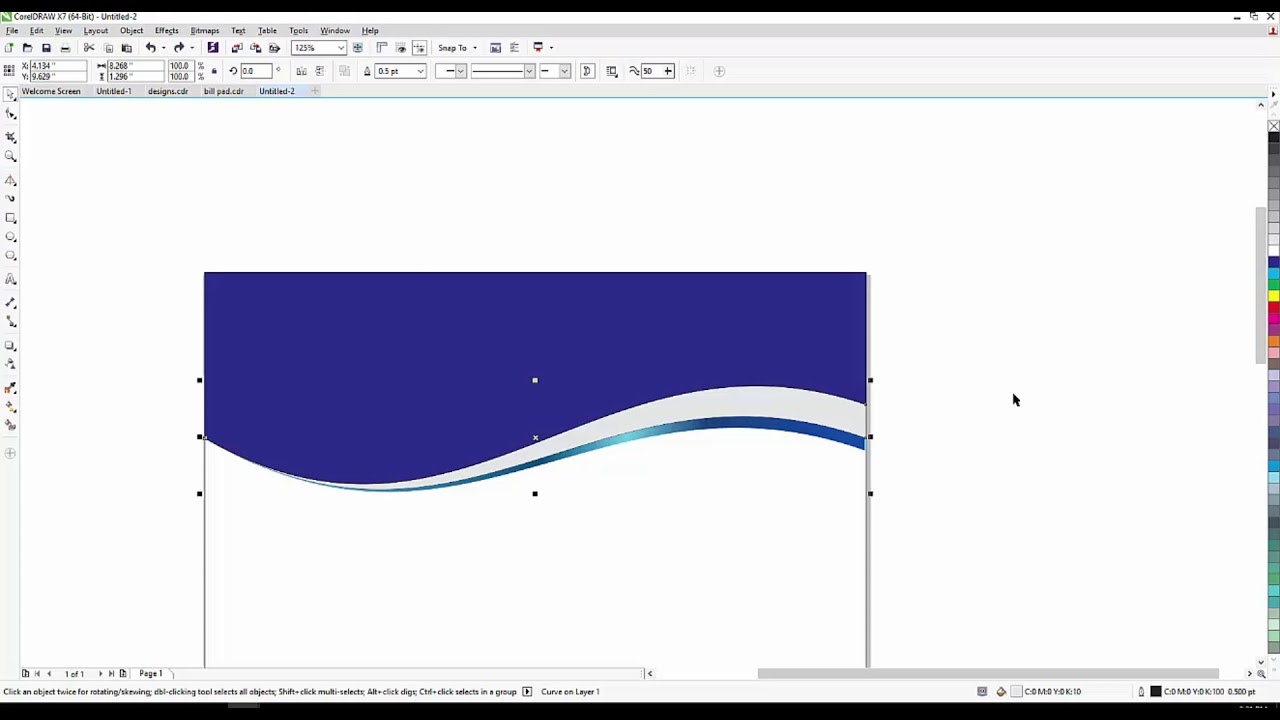Viewport: 1280px width, 720px height.
Task: Click the rotation angle field
Action: tap(254, 71)
